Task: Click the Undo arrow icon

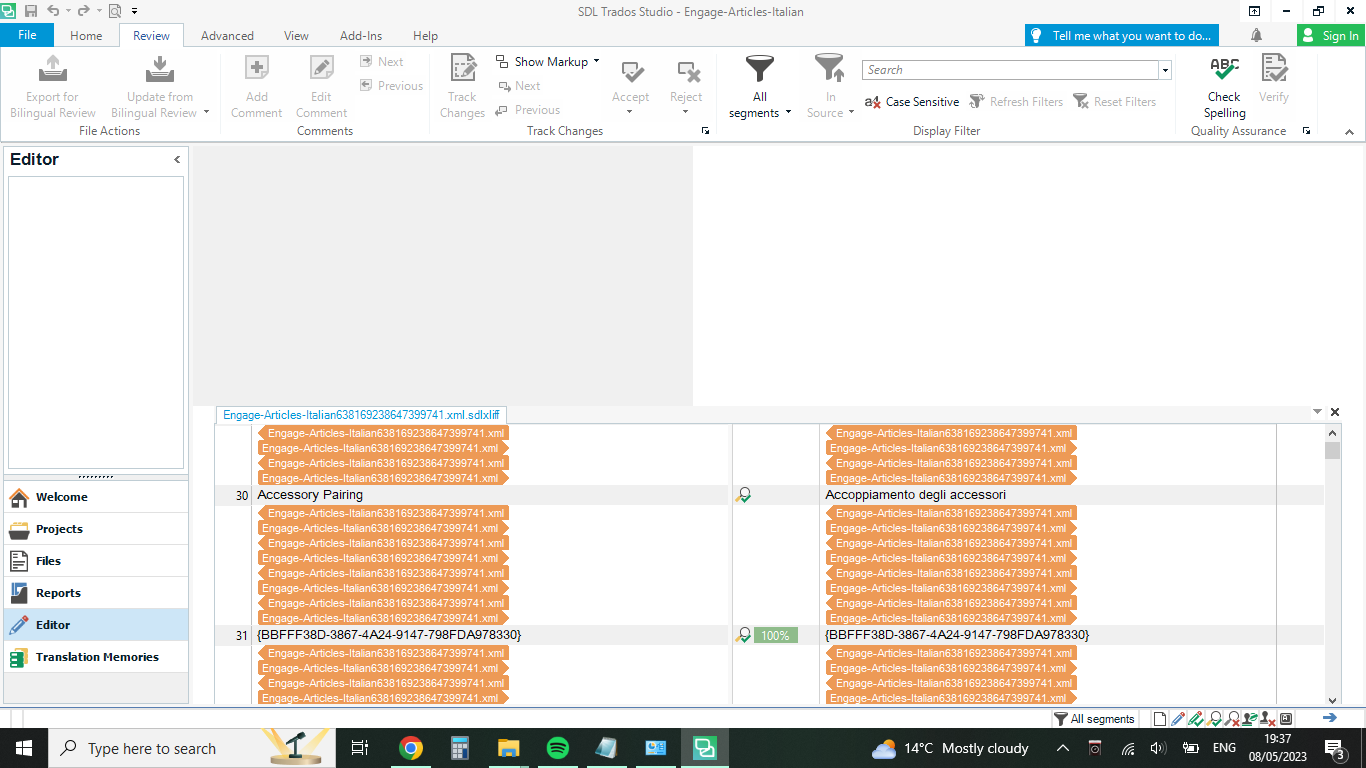Action: [x=52, y=11]
